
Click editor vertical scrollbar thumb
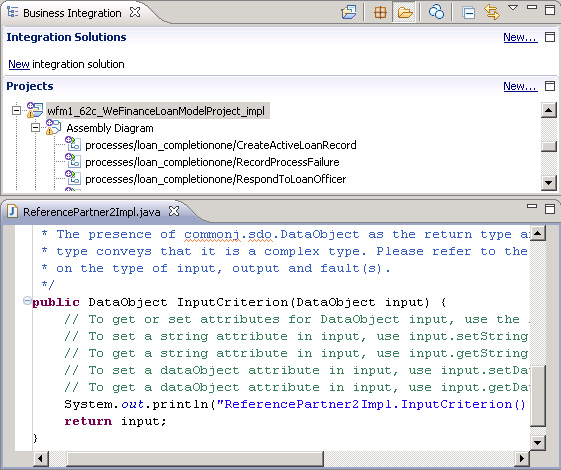538,396
